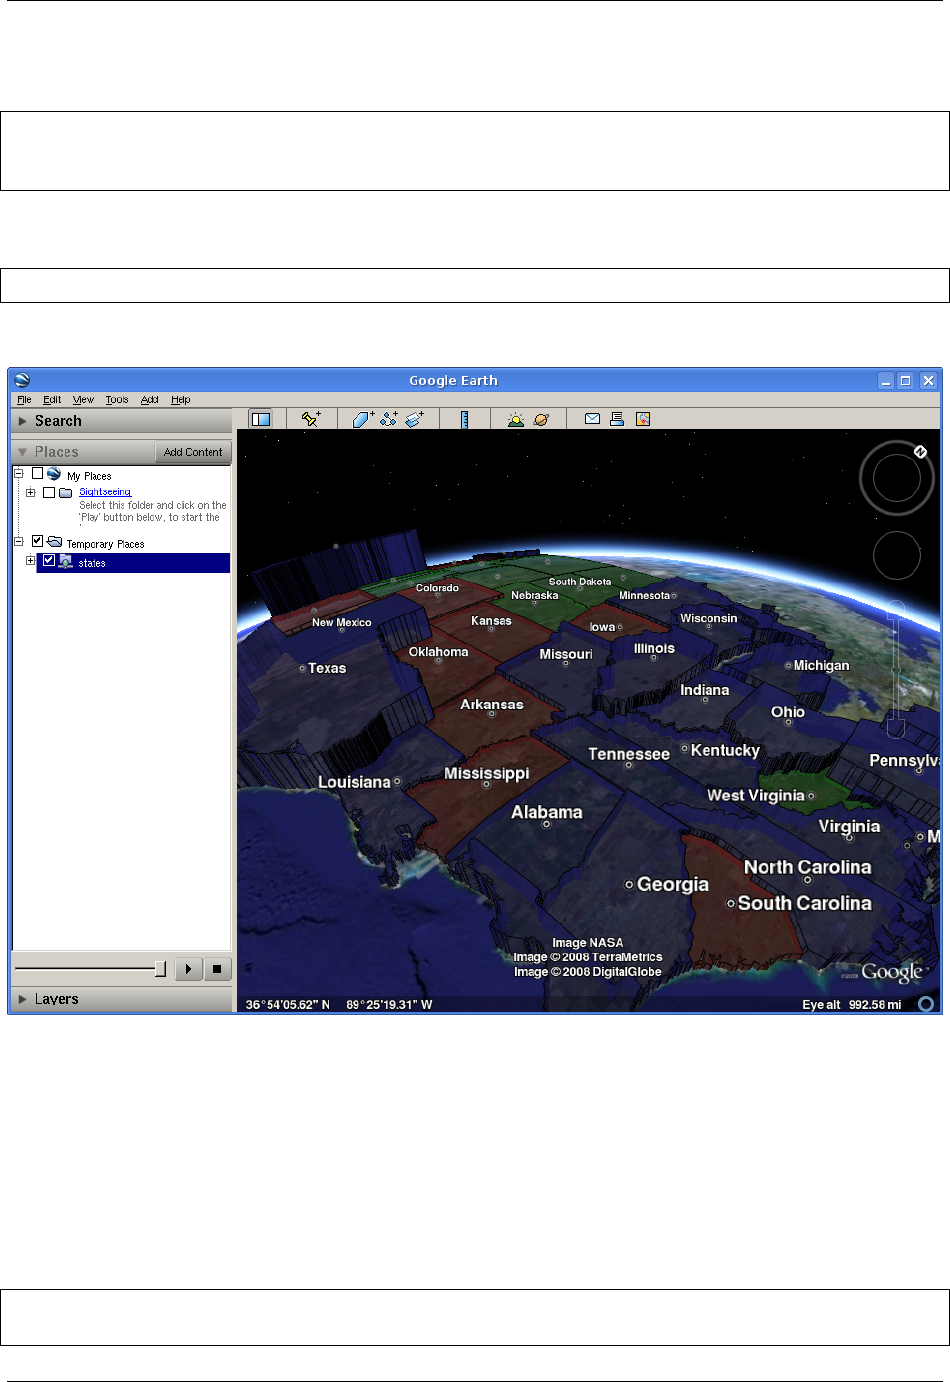
Task: Collapse the Temporary Places tree node
Action: (19, 541)
